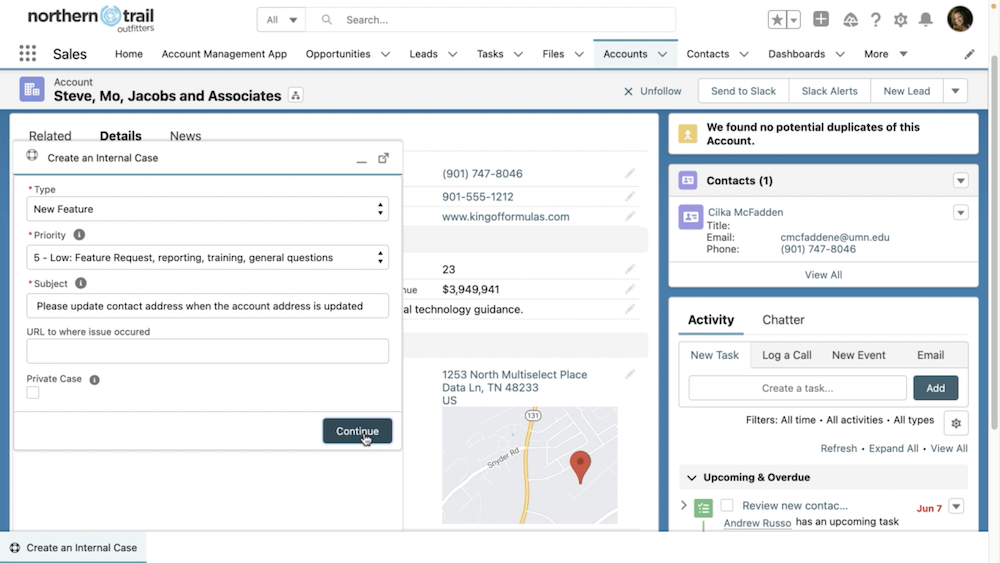Click the Global Actions plus icon
This screenshot has height=563, width=1000.
click(x=821, y=19)
